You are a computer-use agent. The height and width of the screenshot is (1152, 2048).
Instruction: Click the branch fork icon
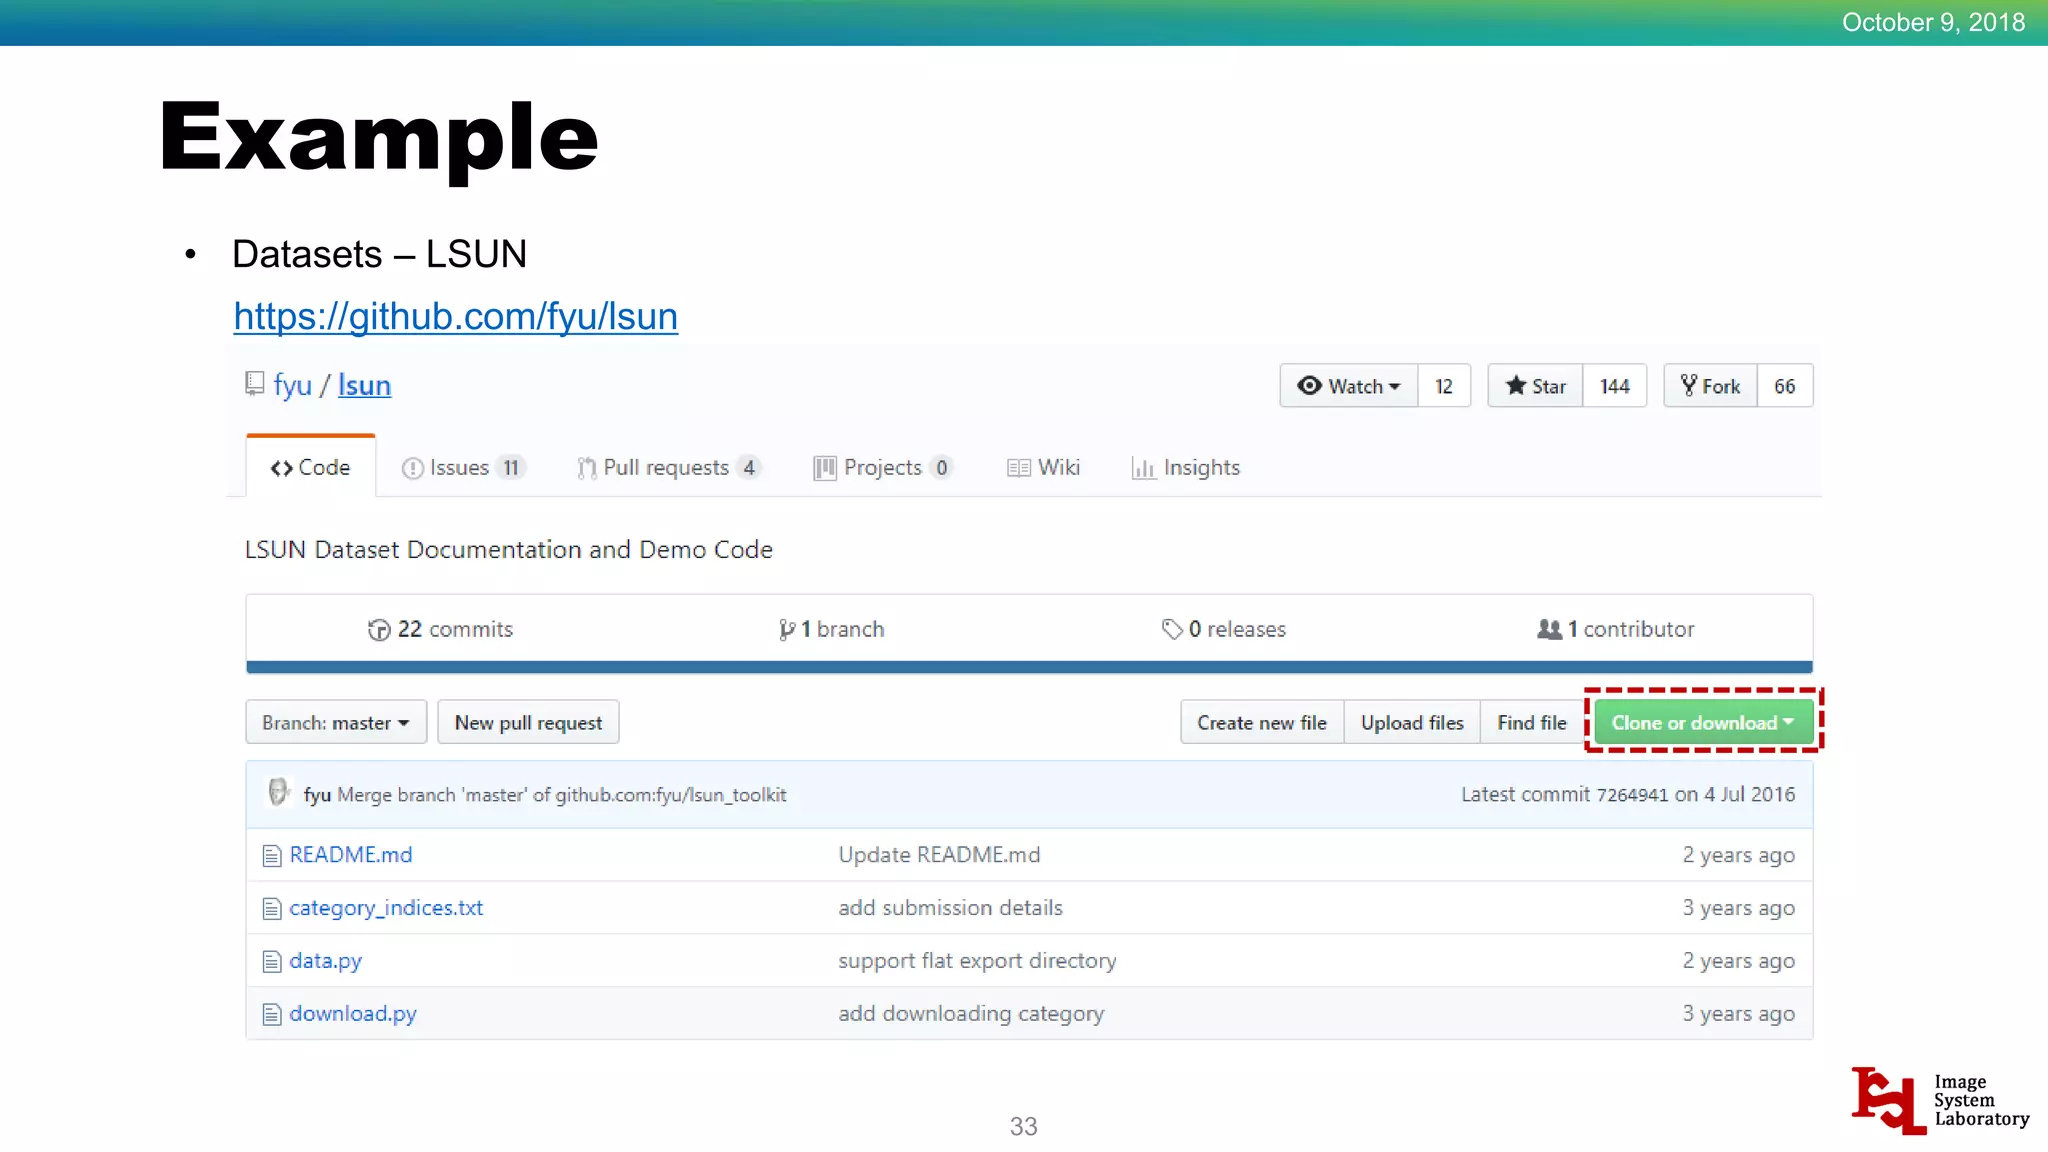tap(787, 630)
